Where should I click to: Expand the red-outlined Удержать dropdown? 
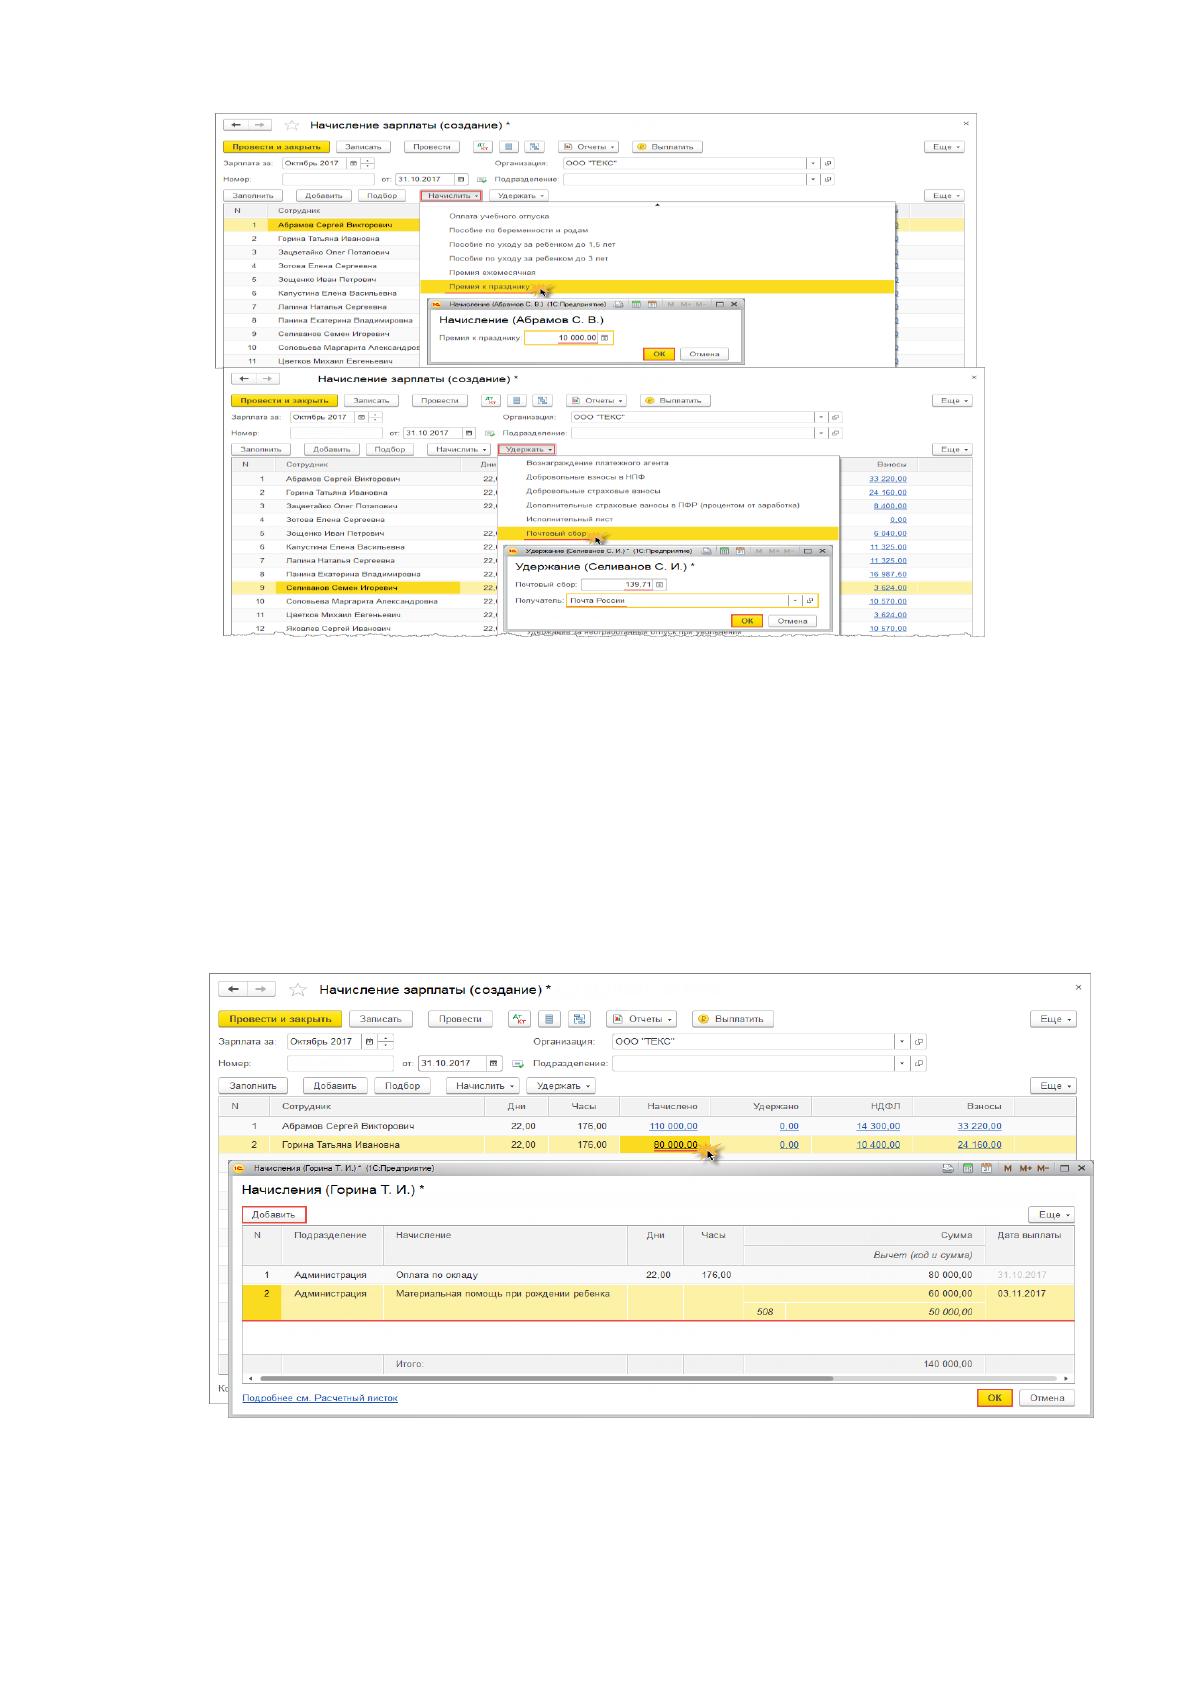pos(527,450)
